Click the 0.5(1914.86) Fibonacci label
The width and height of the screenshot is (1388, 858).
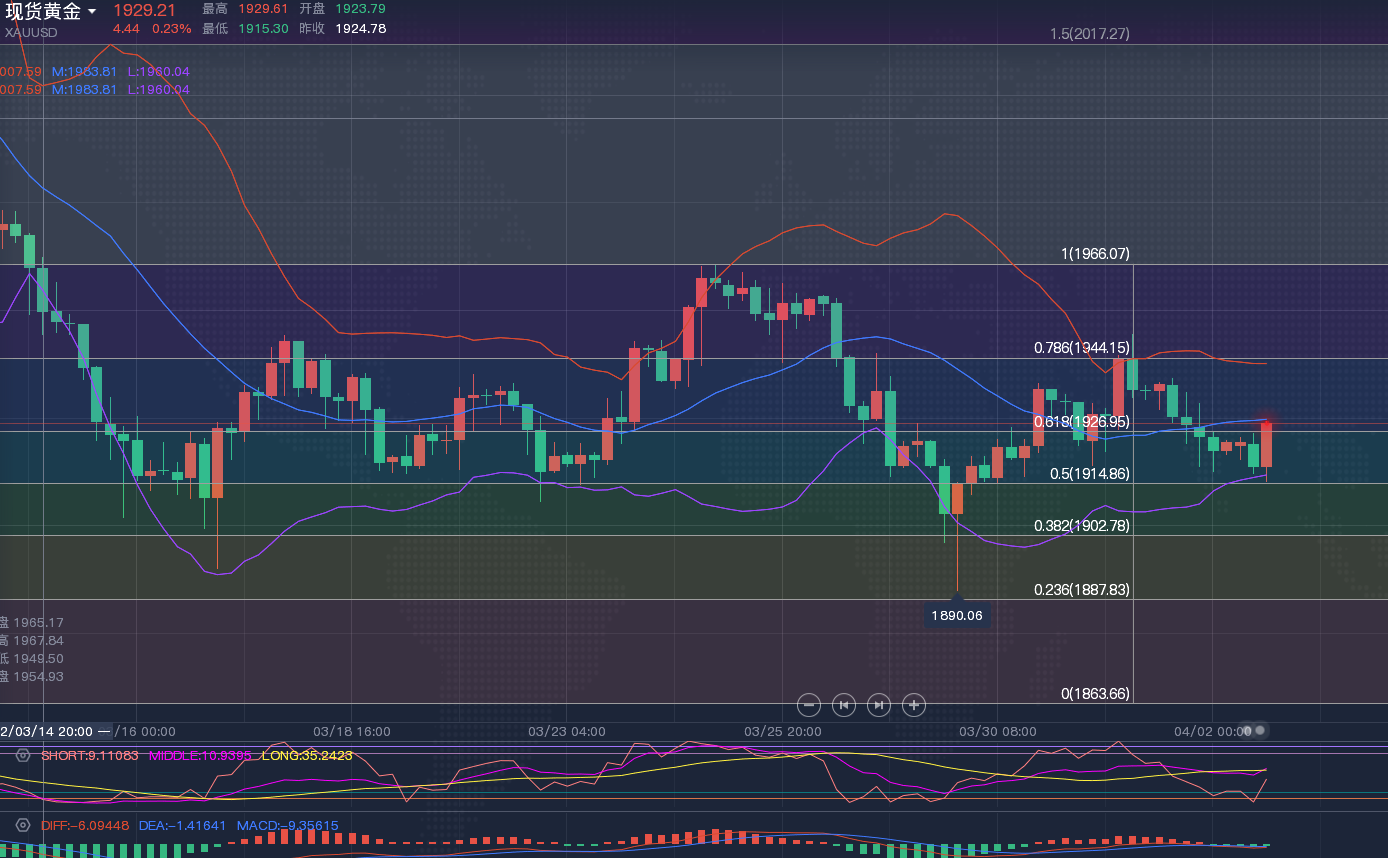[x=1089, y=474]
